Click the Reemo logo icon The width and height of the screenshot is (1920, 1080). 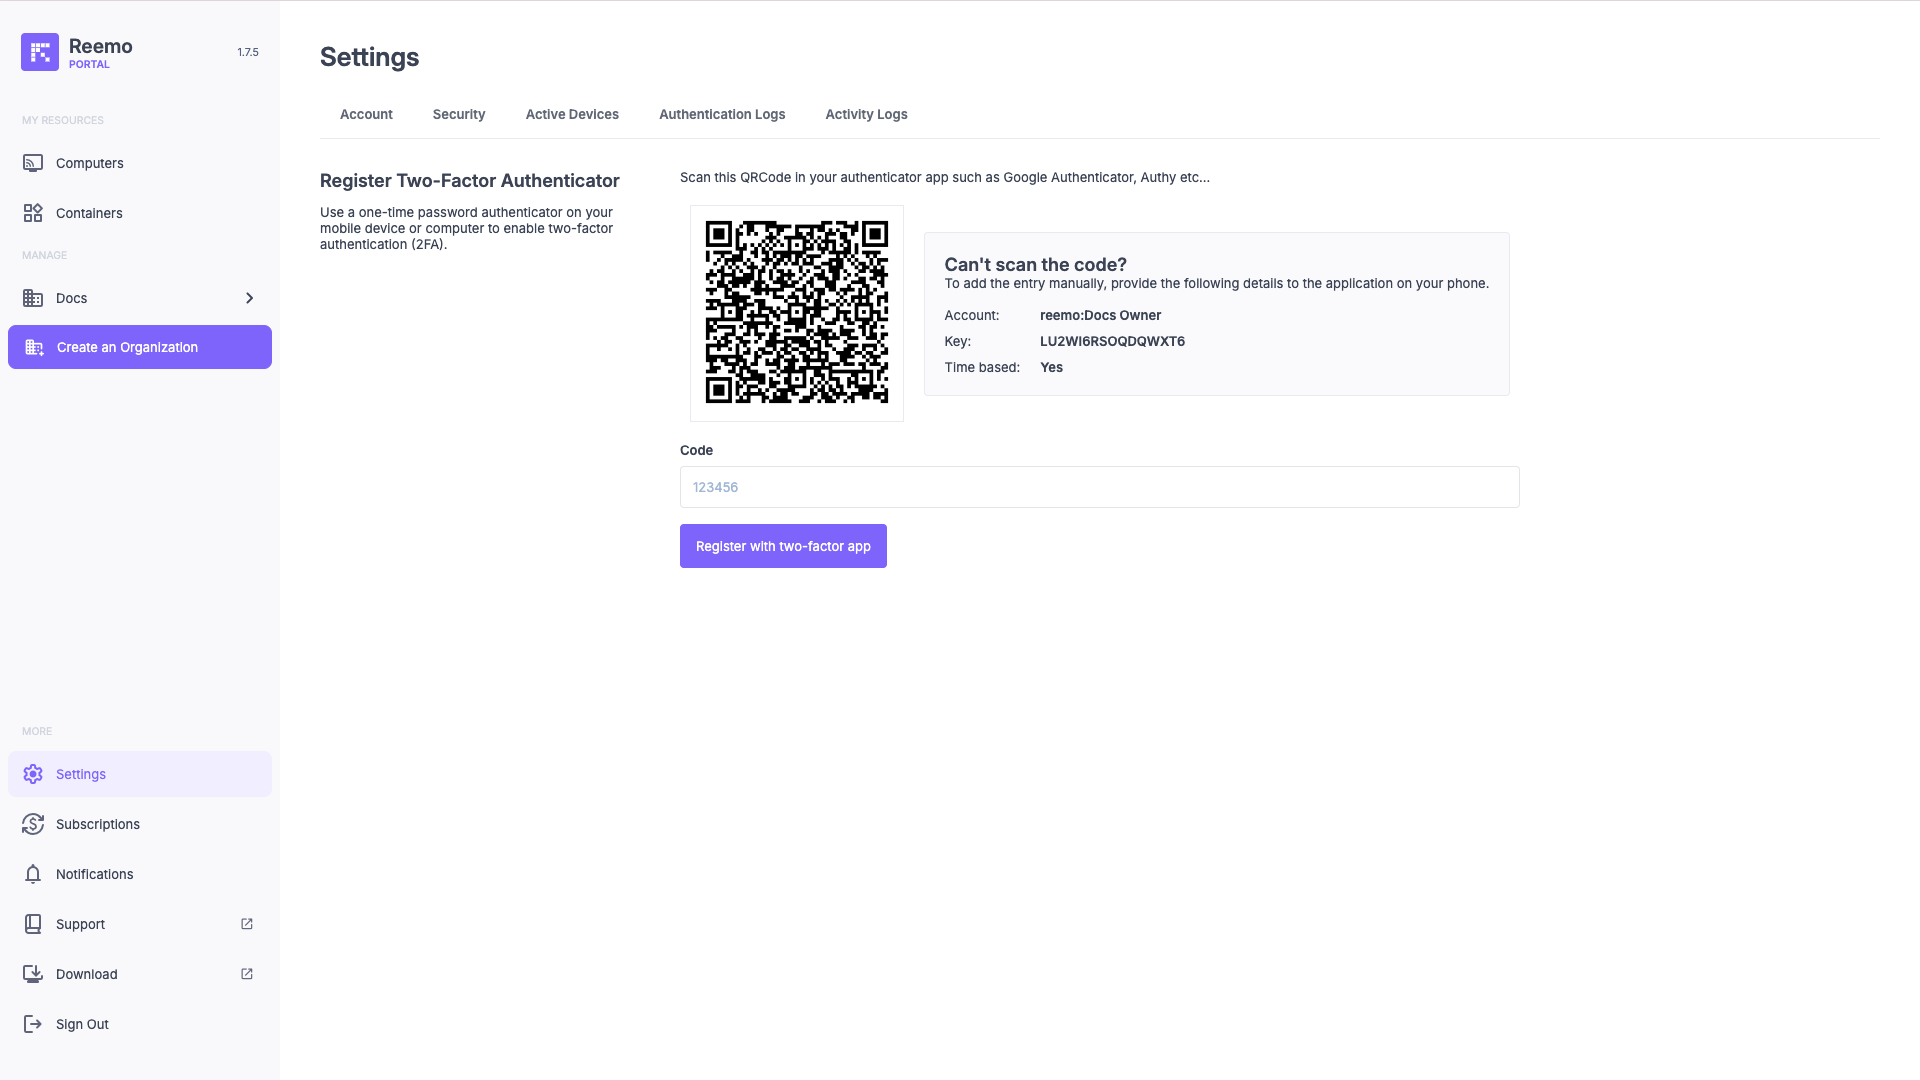[40, 52]
